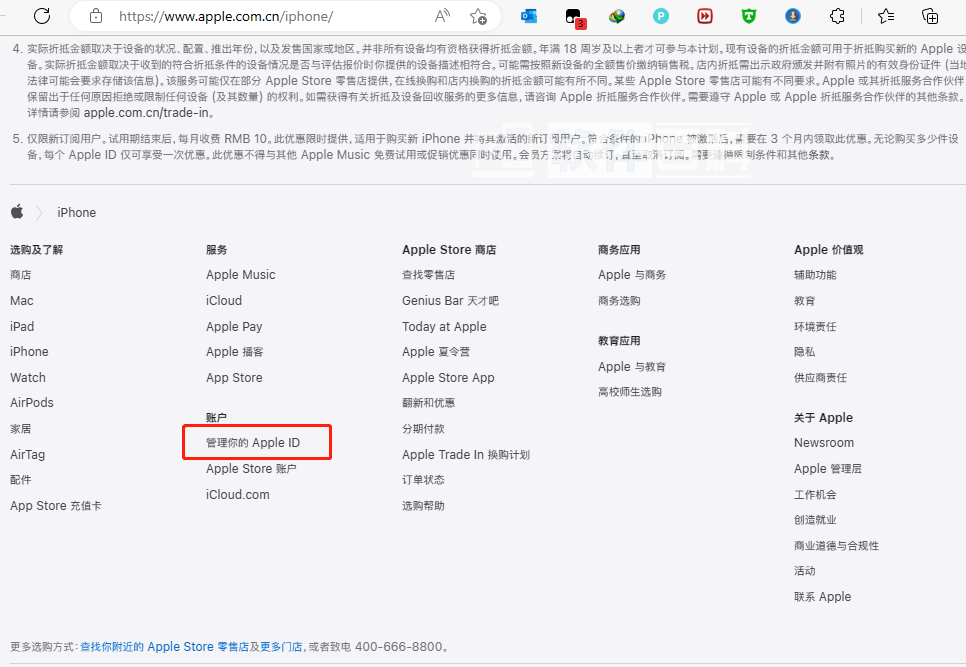
Task: Open the Newsroom link
Action: tap(823, 443)
